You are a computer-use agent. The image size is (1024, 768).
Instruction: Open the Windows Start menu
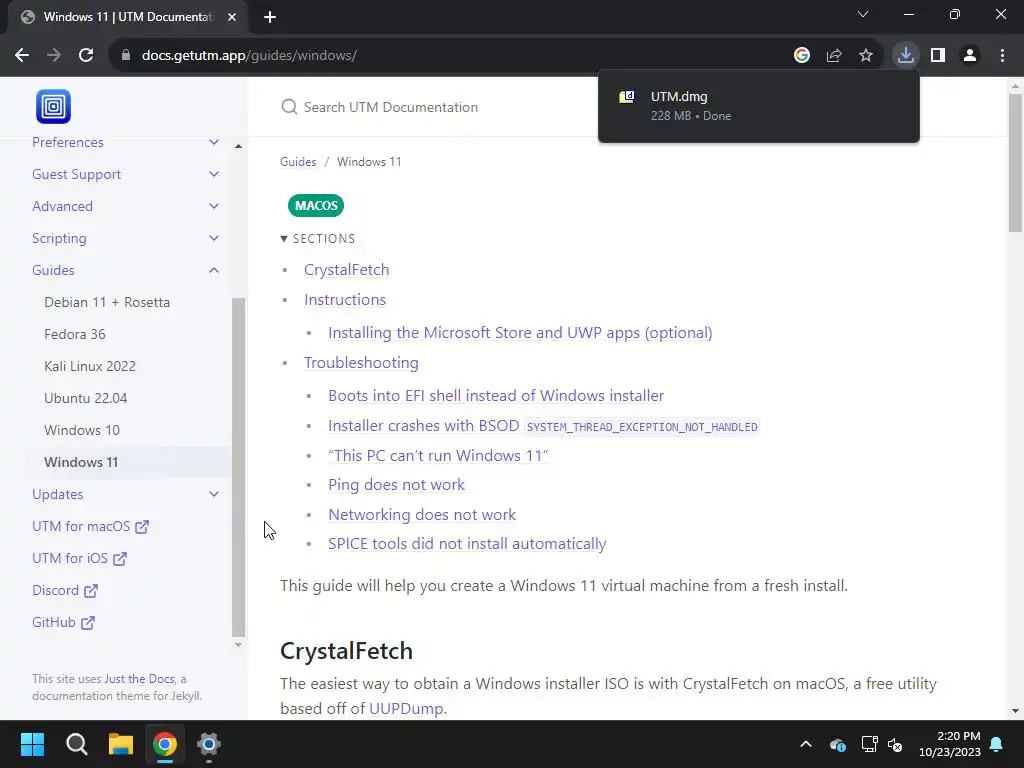pyautogui.click(x=32, y=744)
